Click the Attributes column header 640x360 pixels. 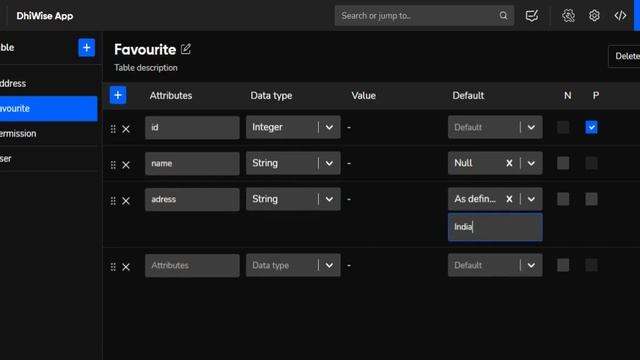tap(171, 96)
